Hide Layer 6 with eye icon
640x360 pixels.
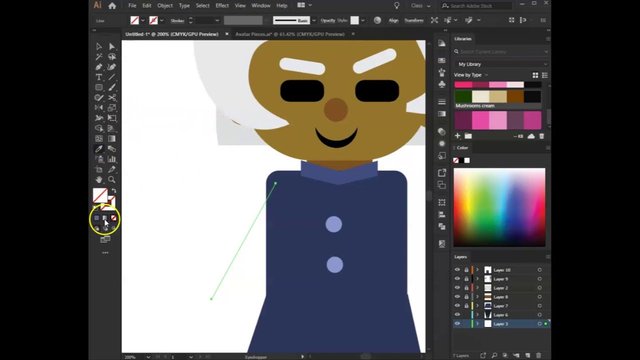tap(457, 315)
